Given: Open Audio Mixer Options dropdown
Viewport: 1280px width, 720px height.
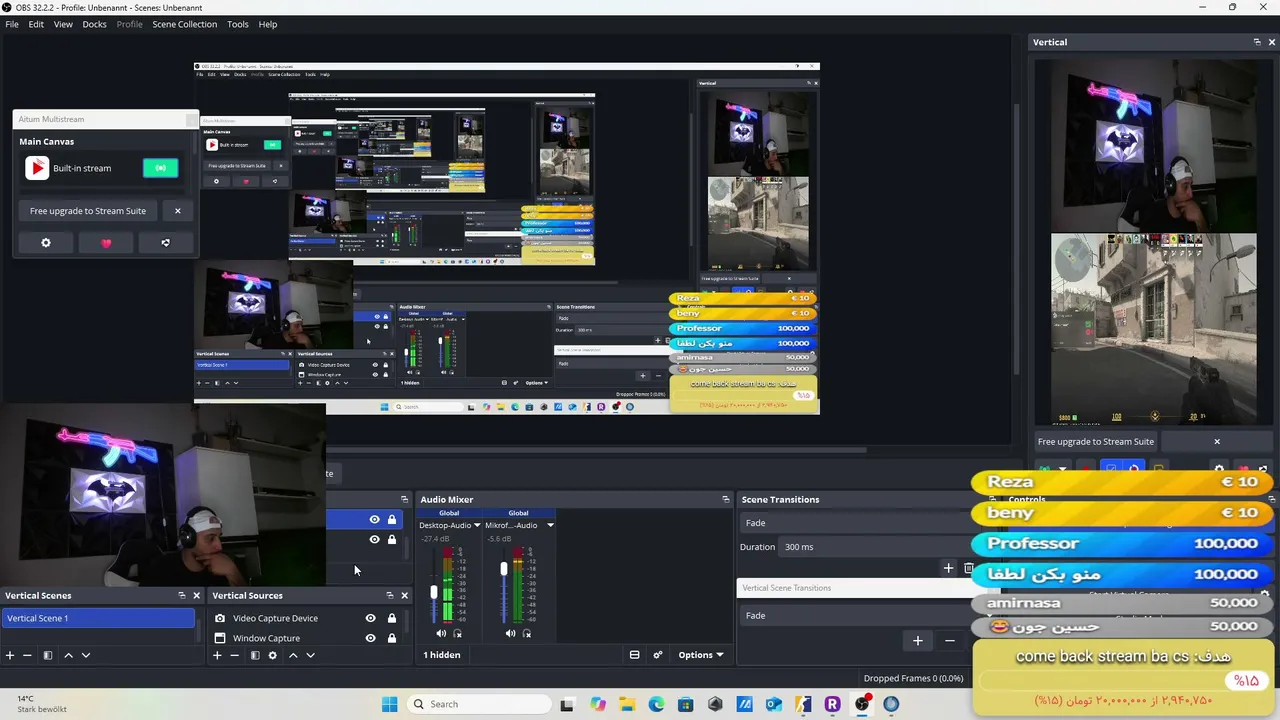Looking at the screenshot, I should (700, 655).
